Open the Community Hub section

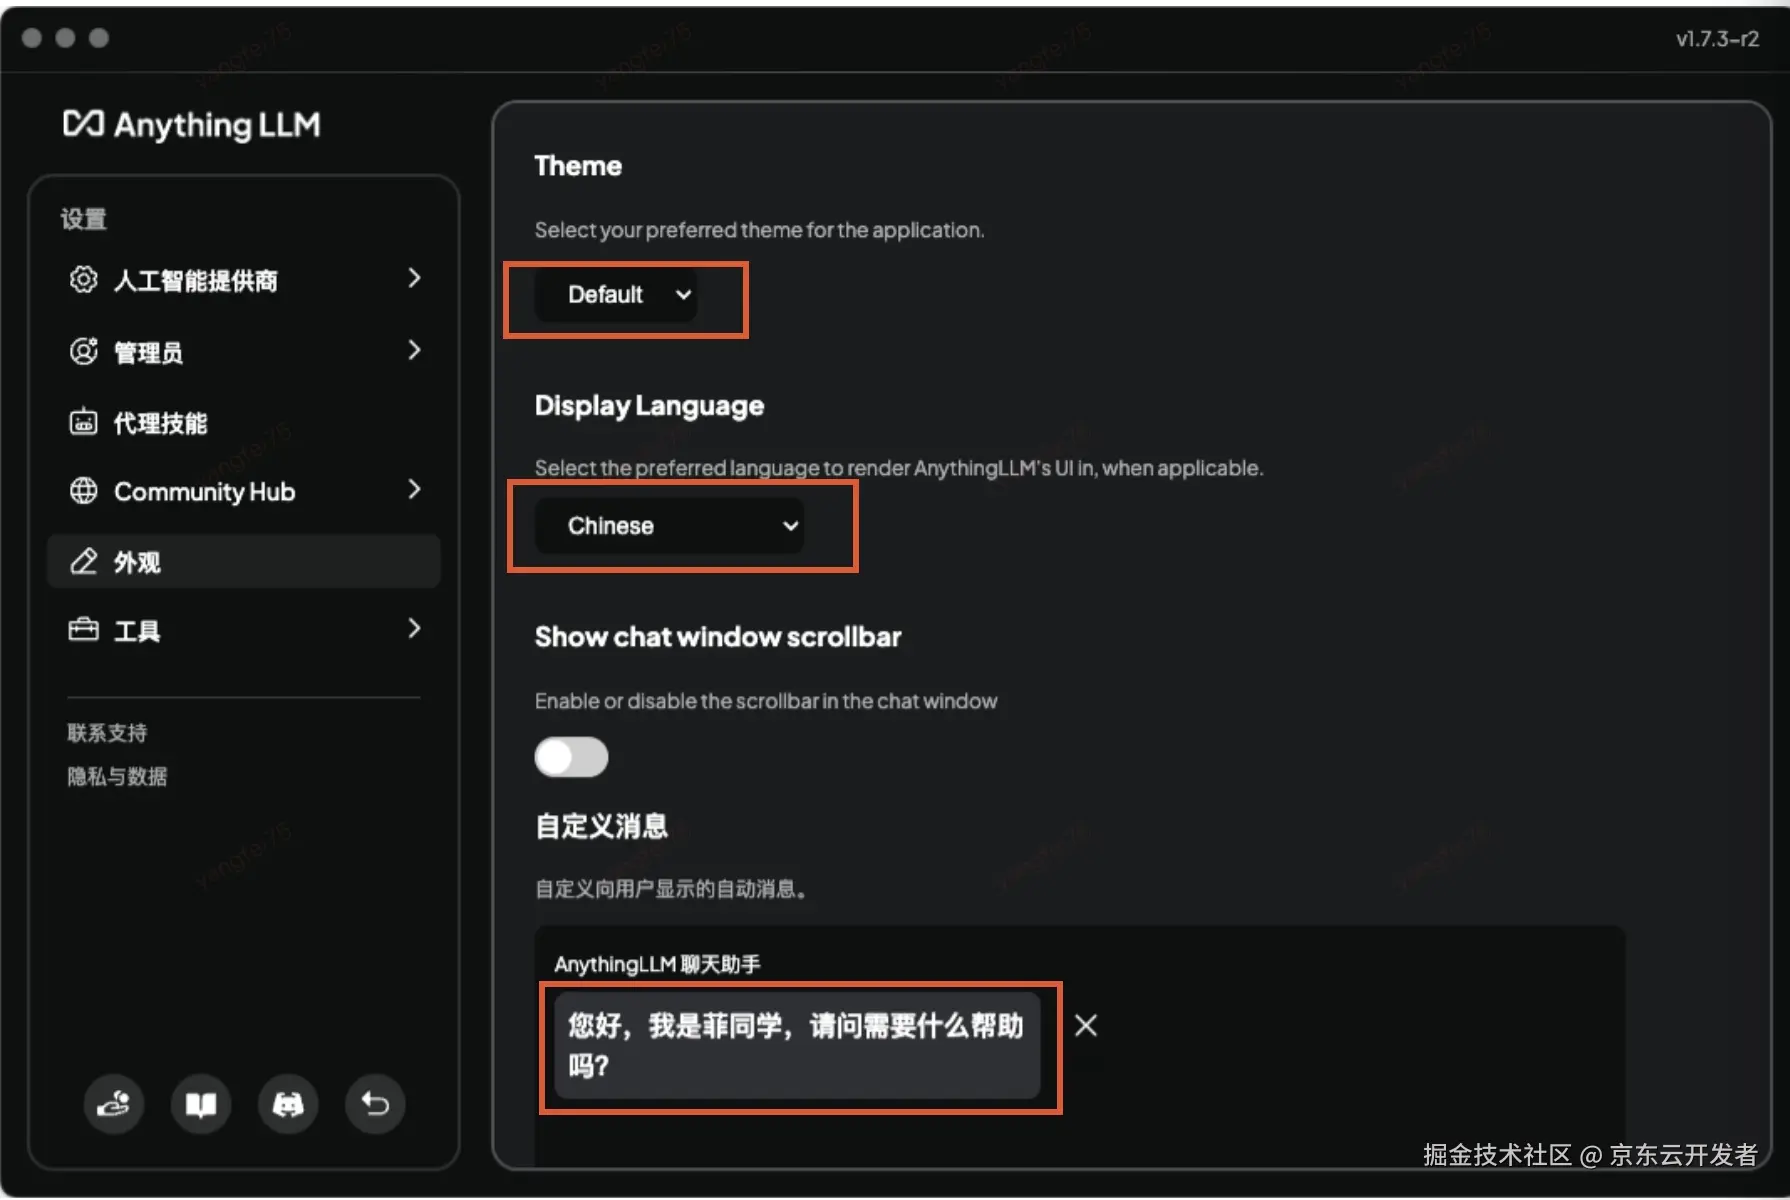coord(244,491)
